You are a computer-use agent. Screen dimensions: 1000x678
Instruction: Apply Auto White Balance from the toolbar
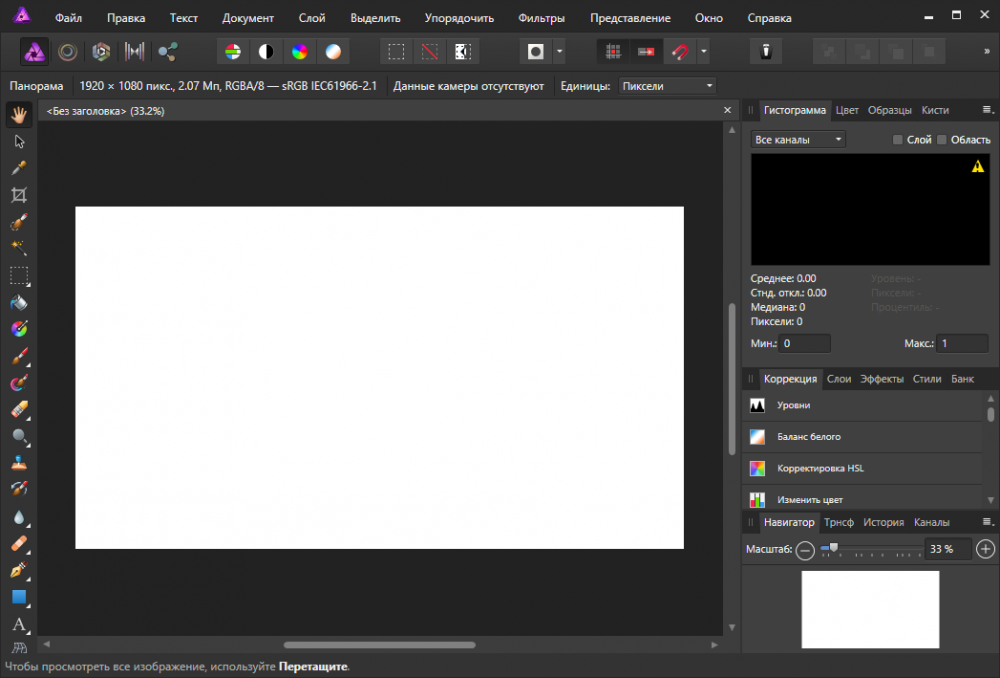click(x=333, y=52)
